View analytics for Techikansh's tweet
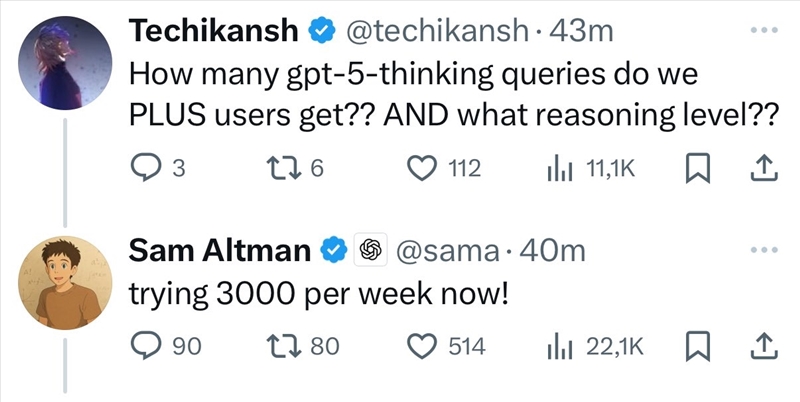 pos(556,169)
